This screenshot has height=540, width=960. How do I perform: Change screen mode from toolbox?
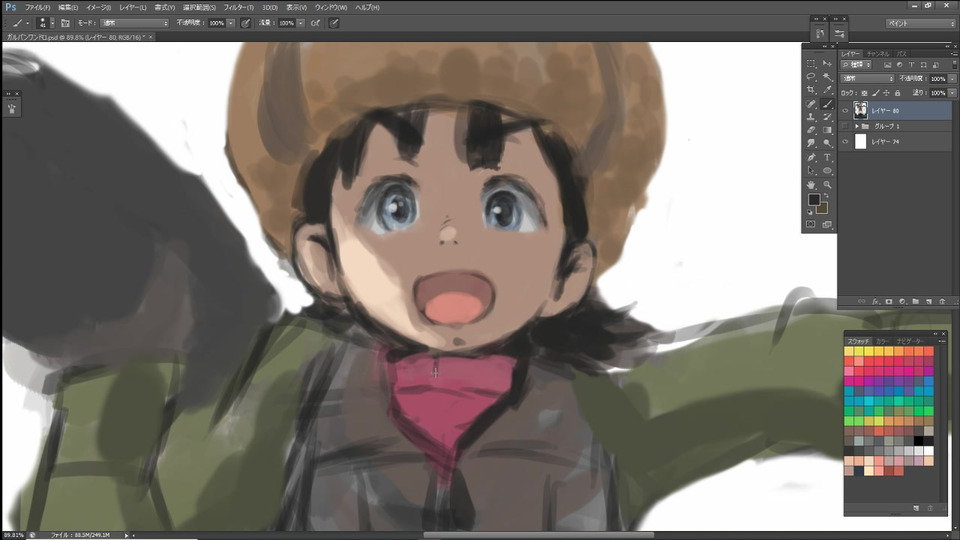coord(827,225)
